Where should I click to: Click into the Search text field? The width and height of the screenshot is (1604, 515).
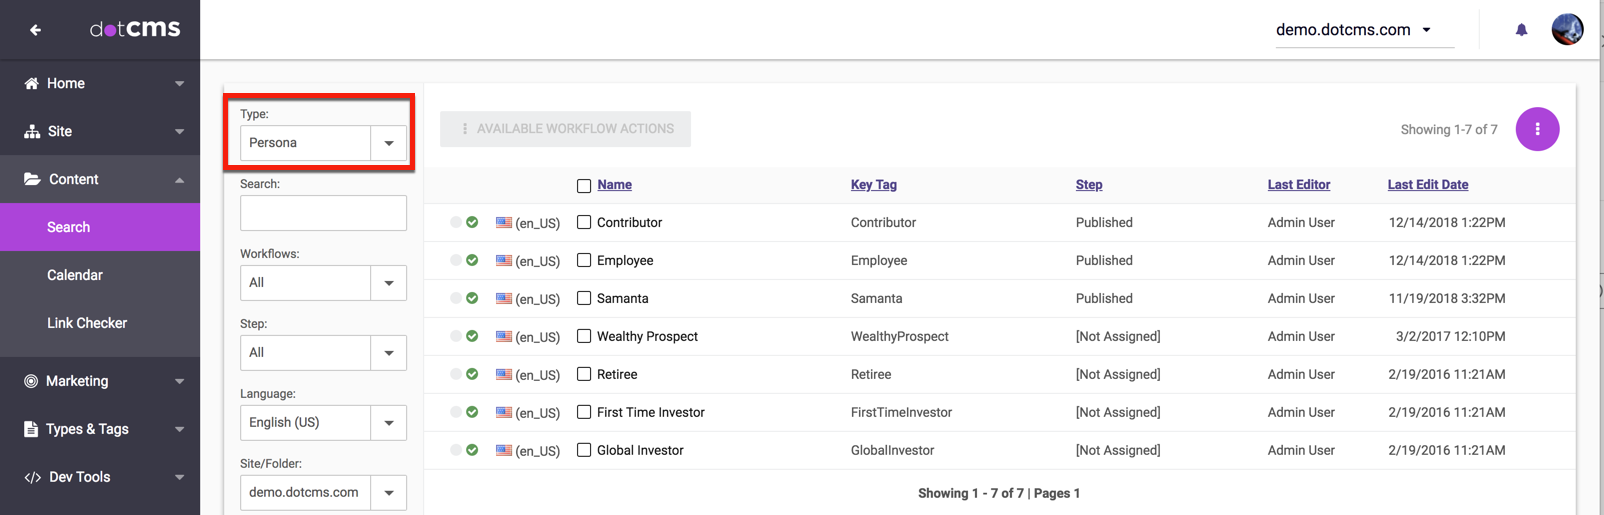323,213
